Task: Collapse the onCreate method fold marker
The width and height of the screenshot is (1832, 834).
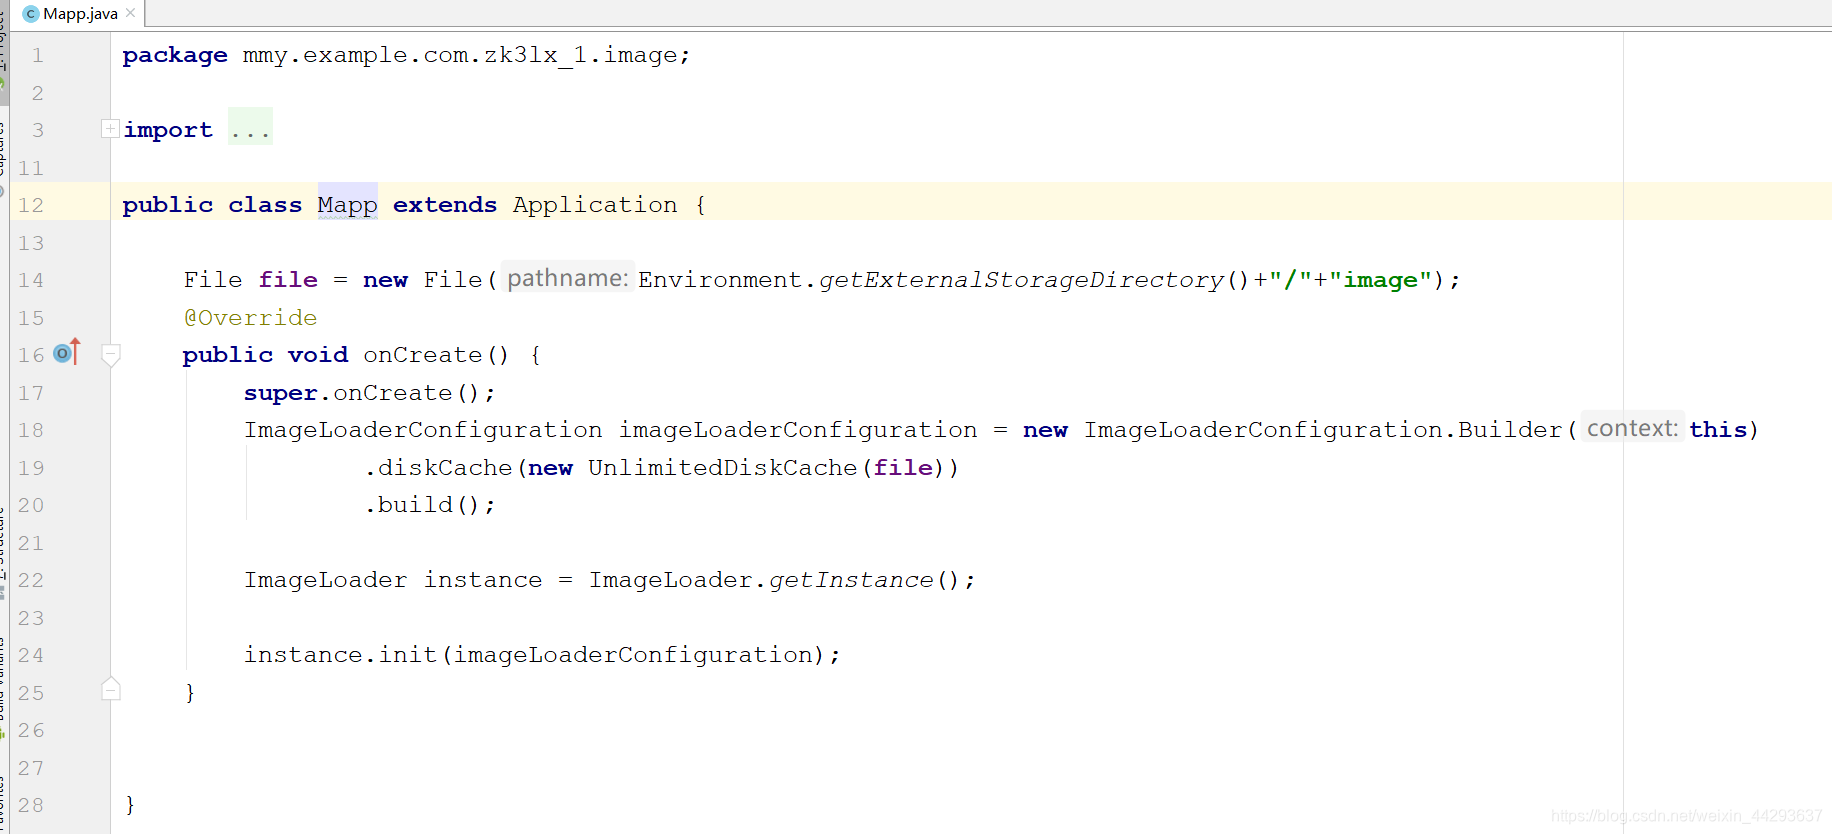Action: click(111, 354)
